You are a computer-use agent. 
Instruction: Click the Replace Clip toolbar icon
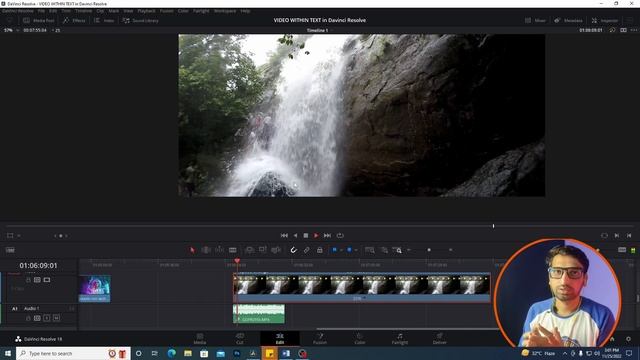click(x=276, y=250)
